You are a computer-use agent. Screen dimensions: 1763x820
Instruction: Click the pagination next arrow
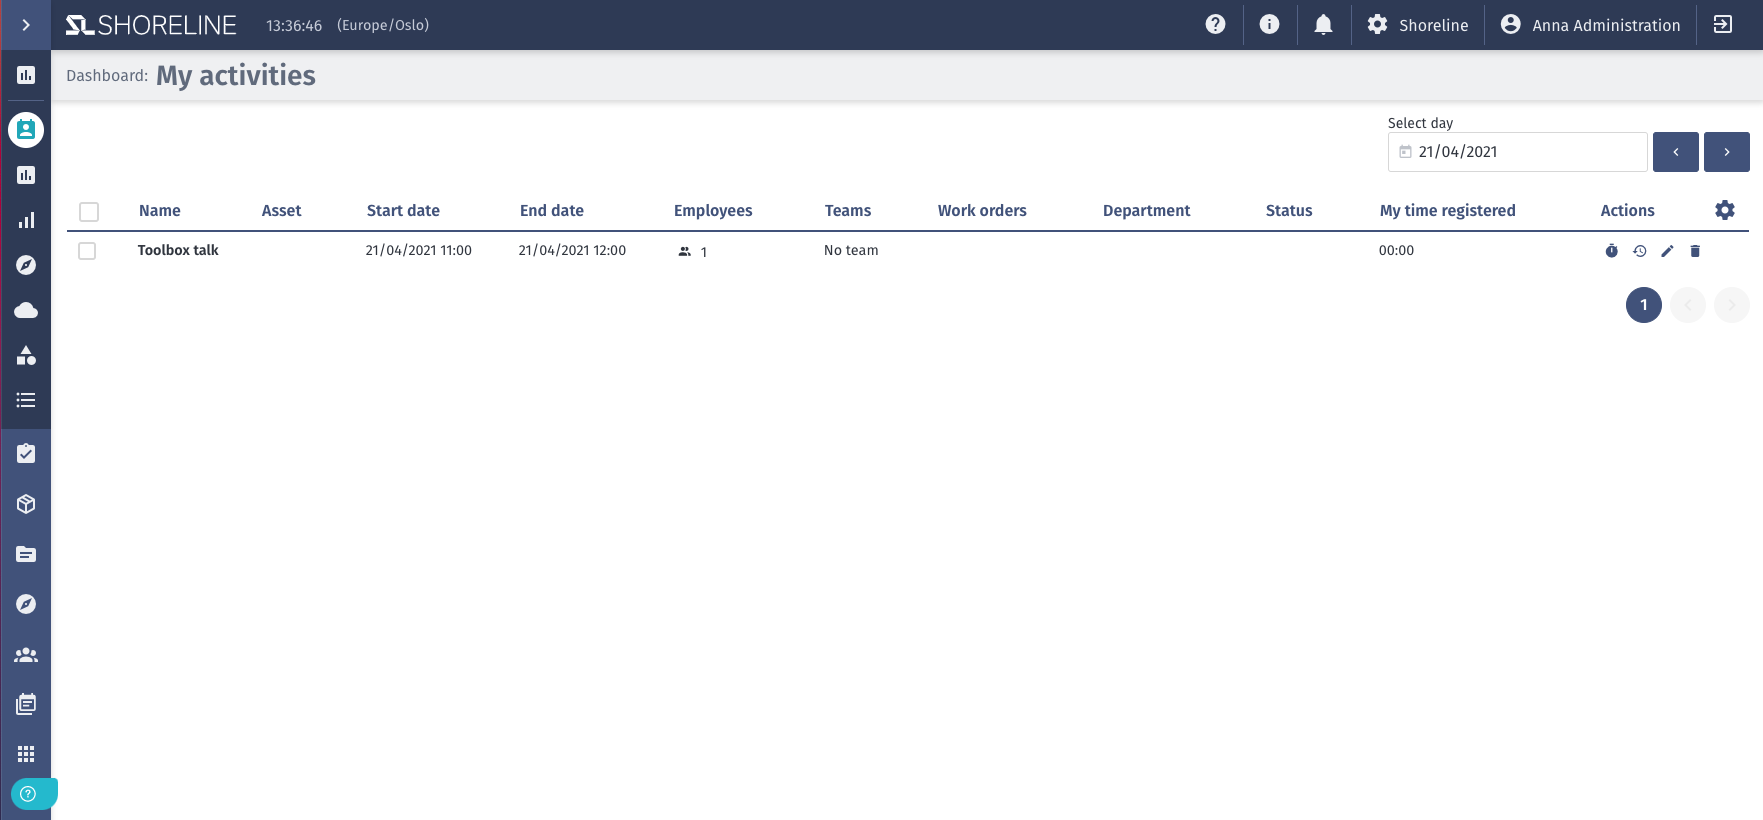pyautogui.click(x=1732, y=305)
